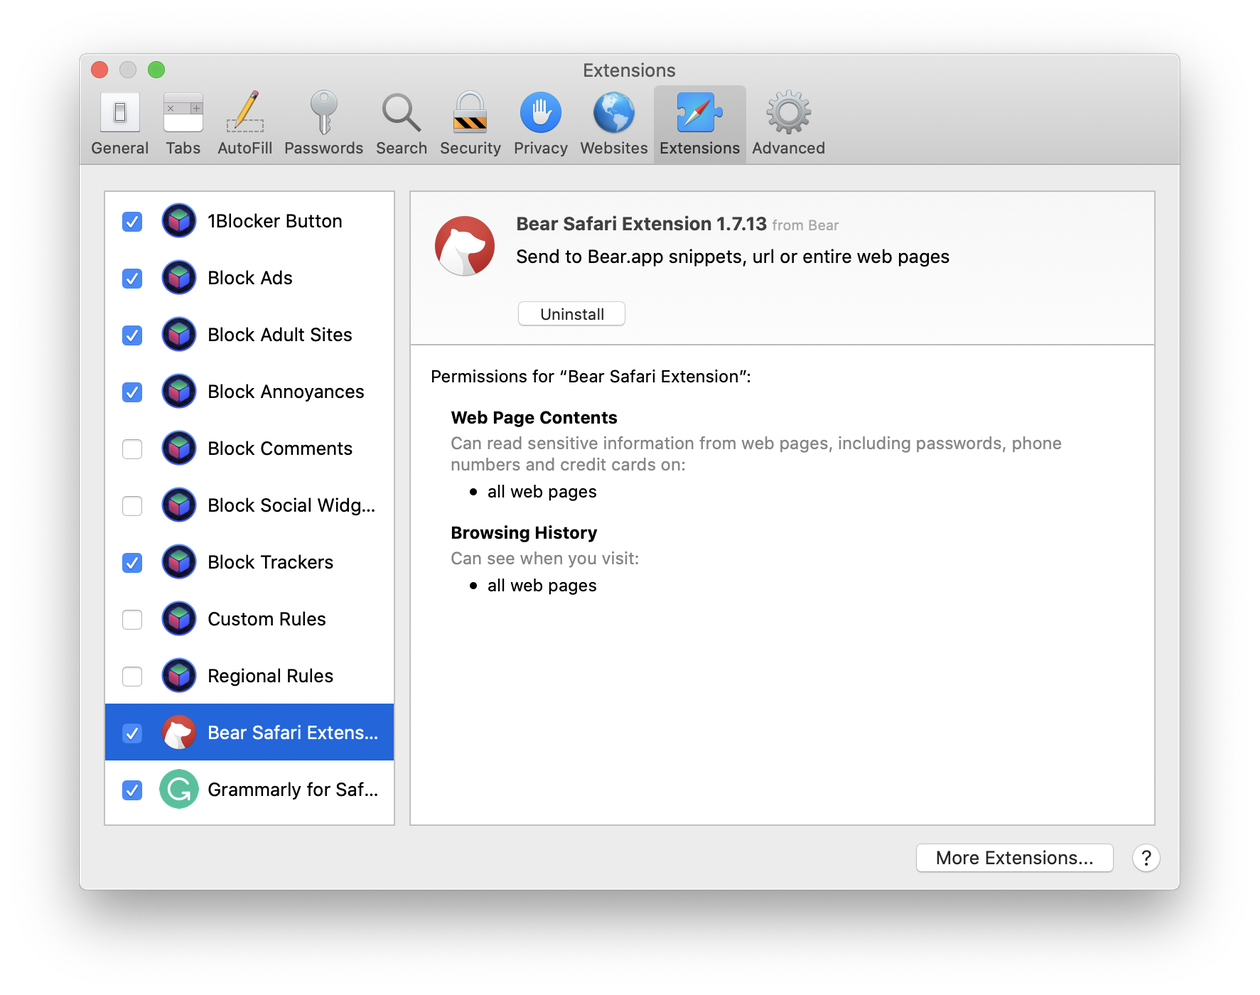
Task: Pick the Block Annoyances extension icon
Action: 179,392
